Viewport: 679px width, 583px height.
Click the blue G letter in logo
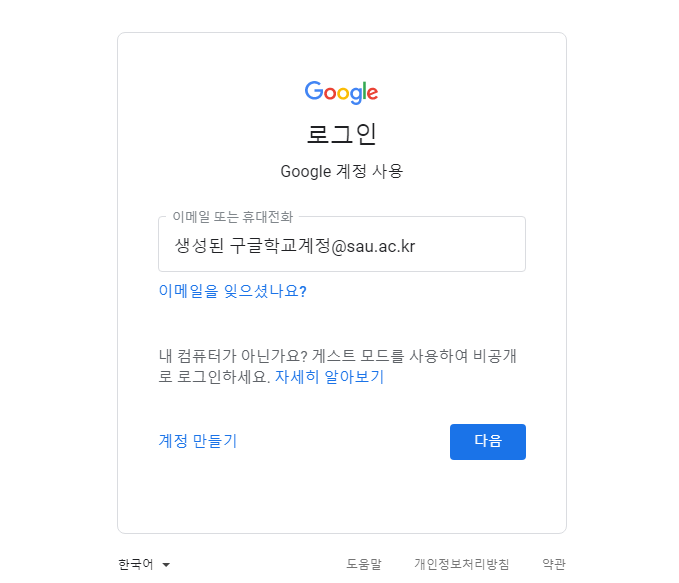314,91
